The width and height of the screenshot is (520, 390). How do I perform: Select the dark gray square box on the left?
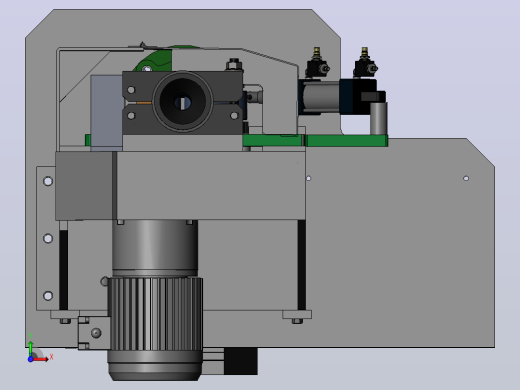point(84,186)
